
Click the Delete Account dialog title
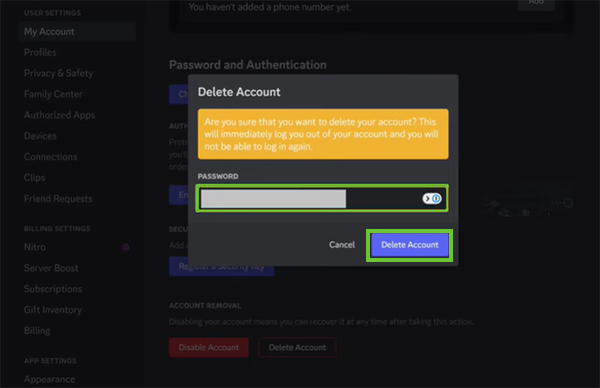[239, 92]
